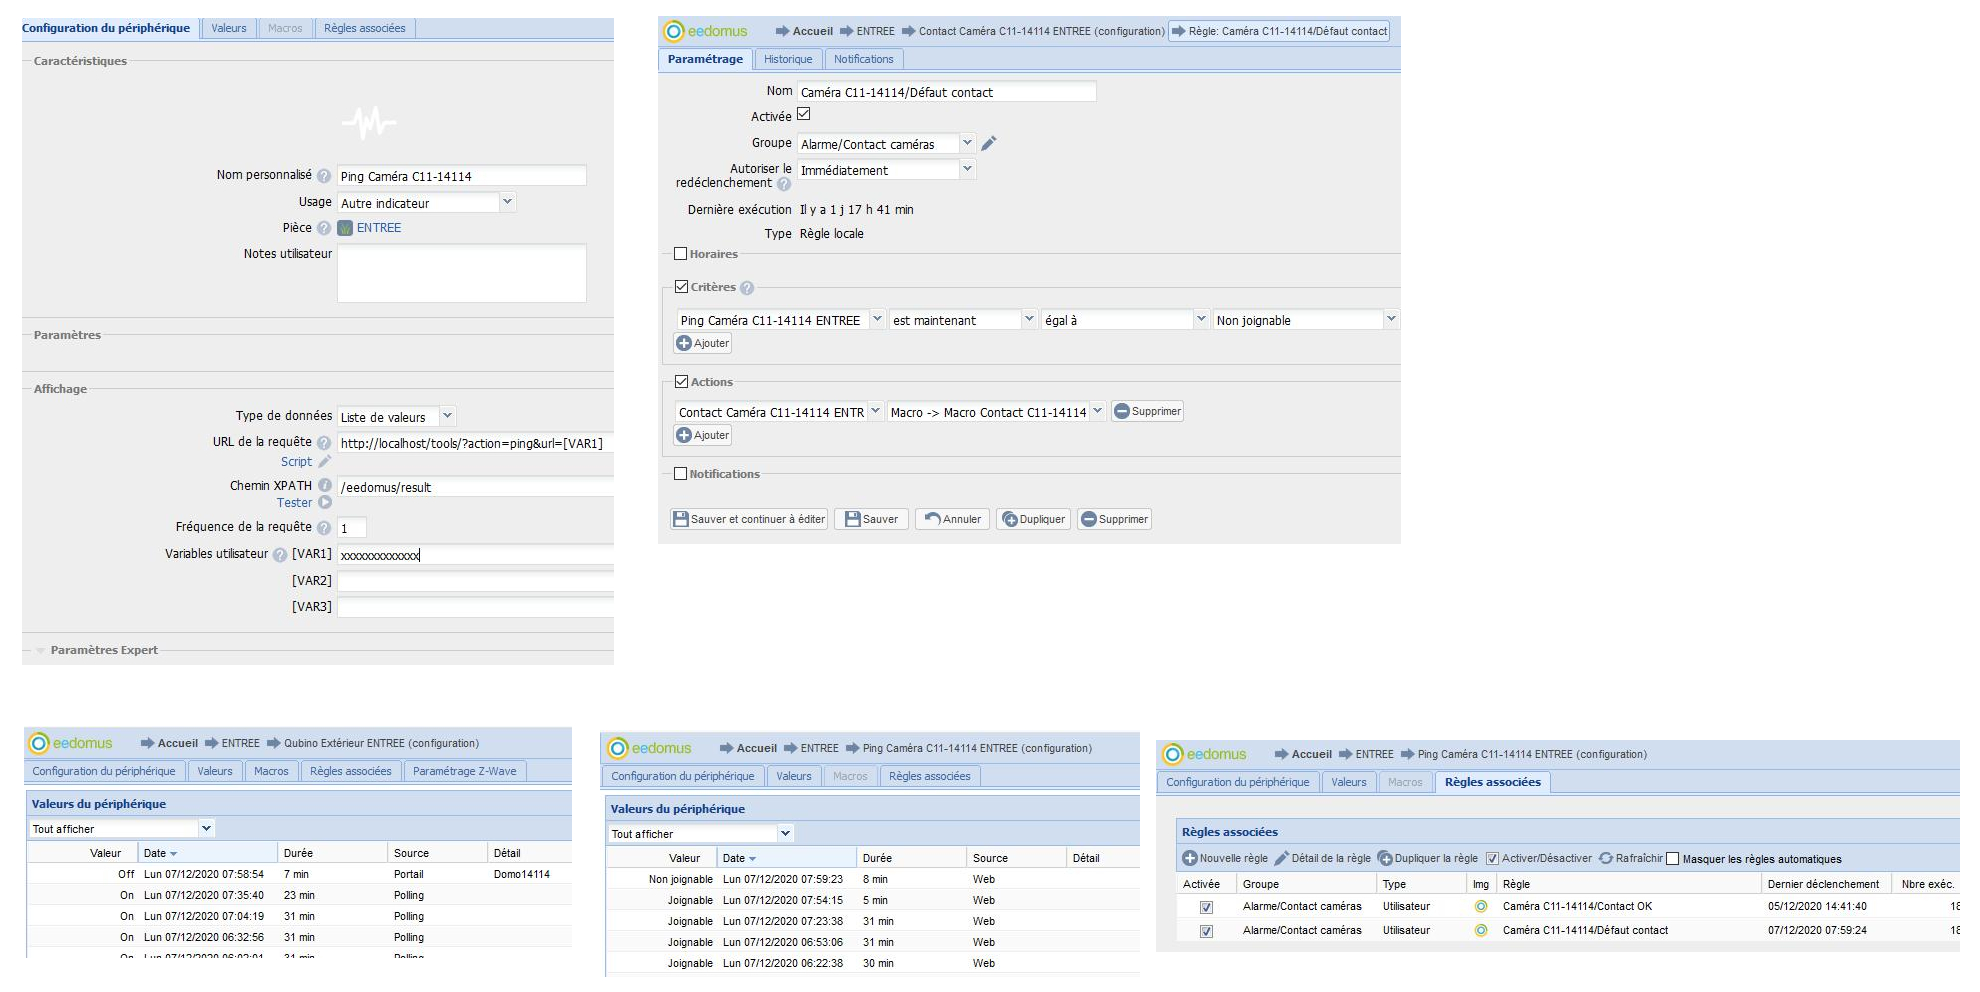Toggle the Activée checkbox
This screenshot has width=1980, height=992.
[x=803, y=115]
